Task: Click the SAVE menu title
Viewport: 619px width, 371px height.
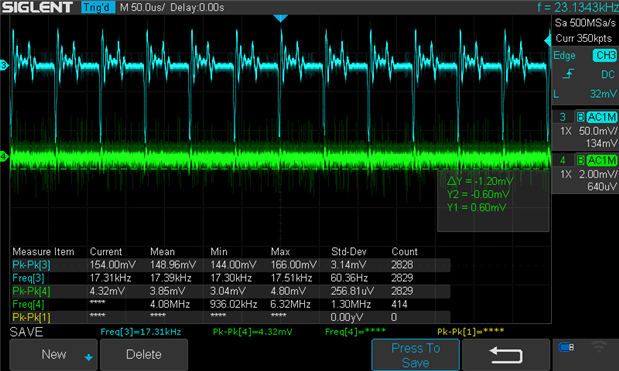Action: click(x=26, y=332)
